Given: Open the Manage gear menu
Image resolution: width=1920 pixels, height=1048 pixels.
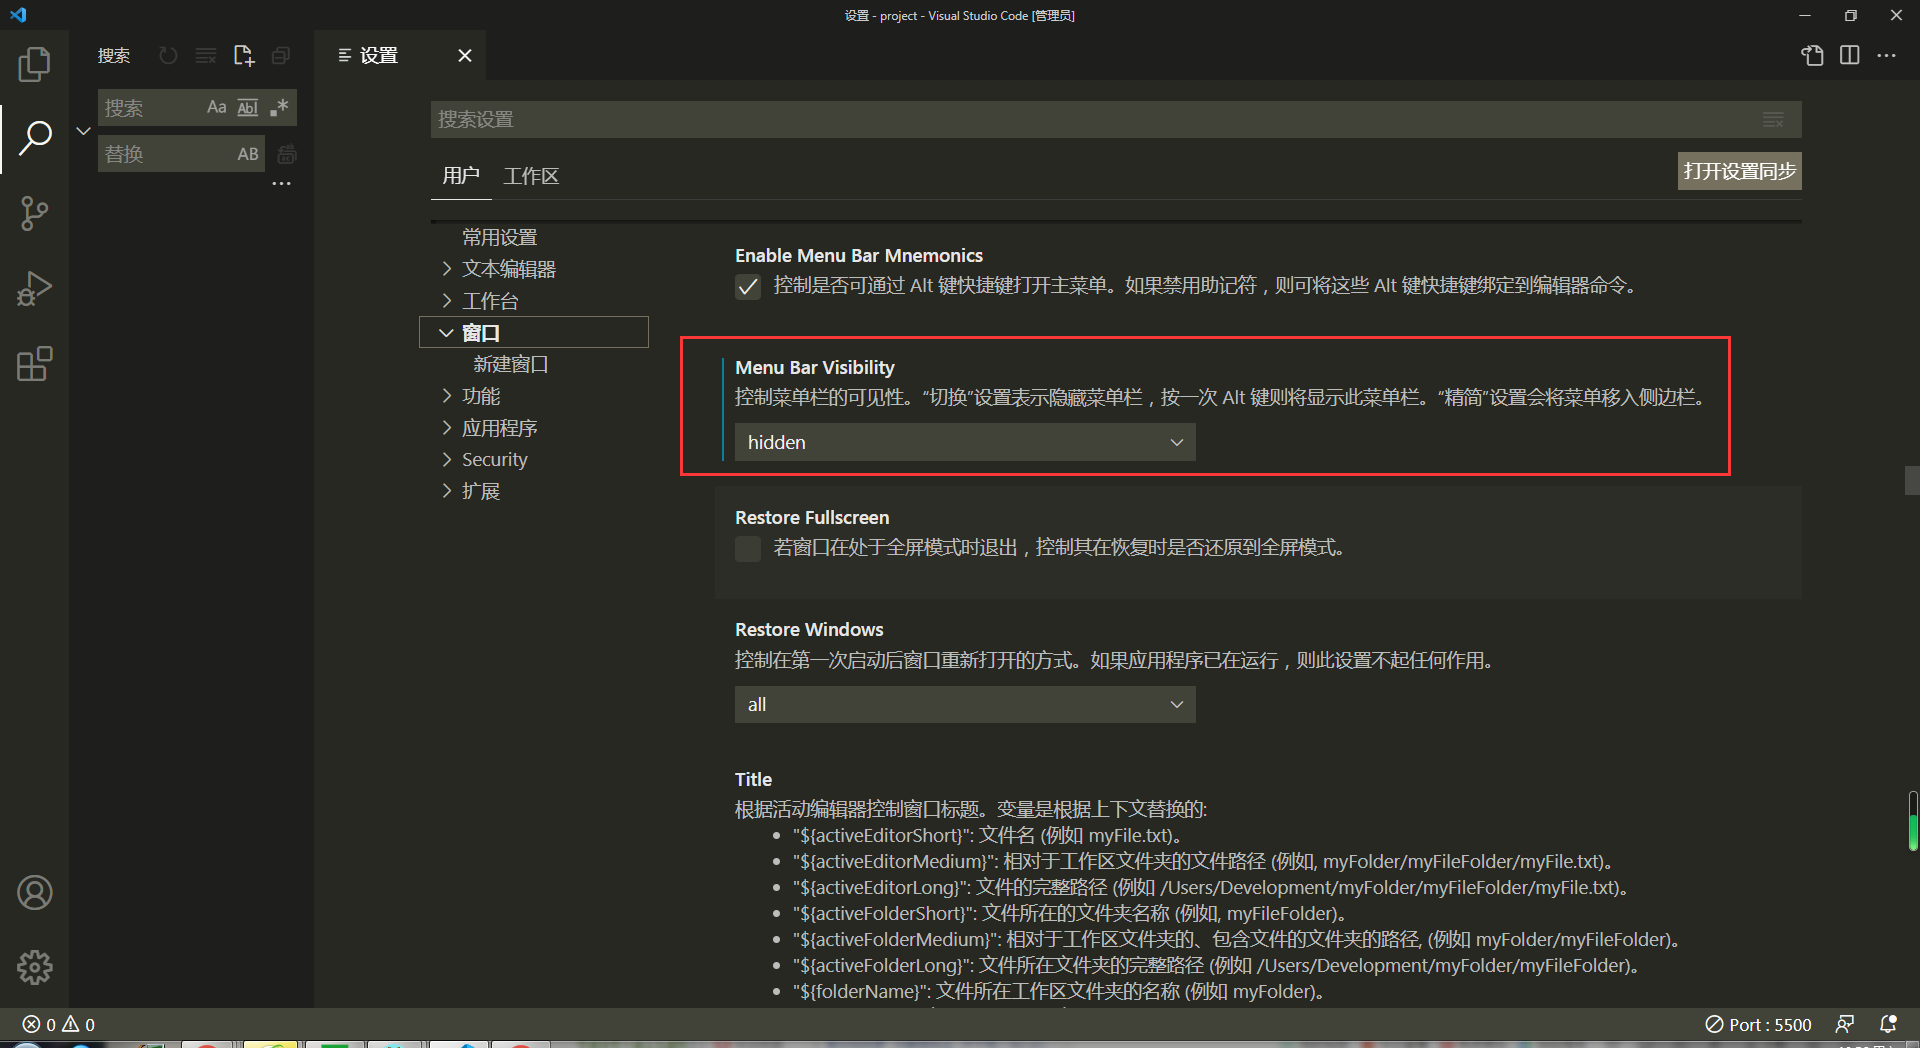Looking at the screenshot, I should (34, 967).
